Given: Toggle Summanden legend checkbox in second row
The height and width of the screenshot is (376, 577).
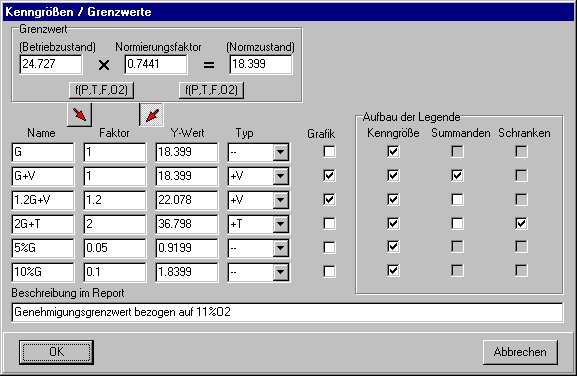Looking at the screenshot, I should click(x=457, y=175).
